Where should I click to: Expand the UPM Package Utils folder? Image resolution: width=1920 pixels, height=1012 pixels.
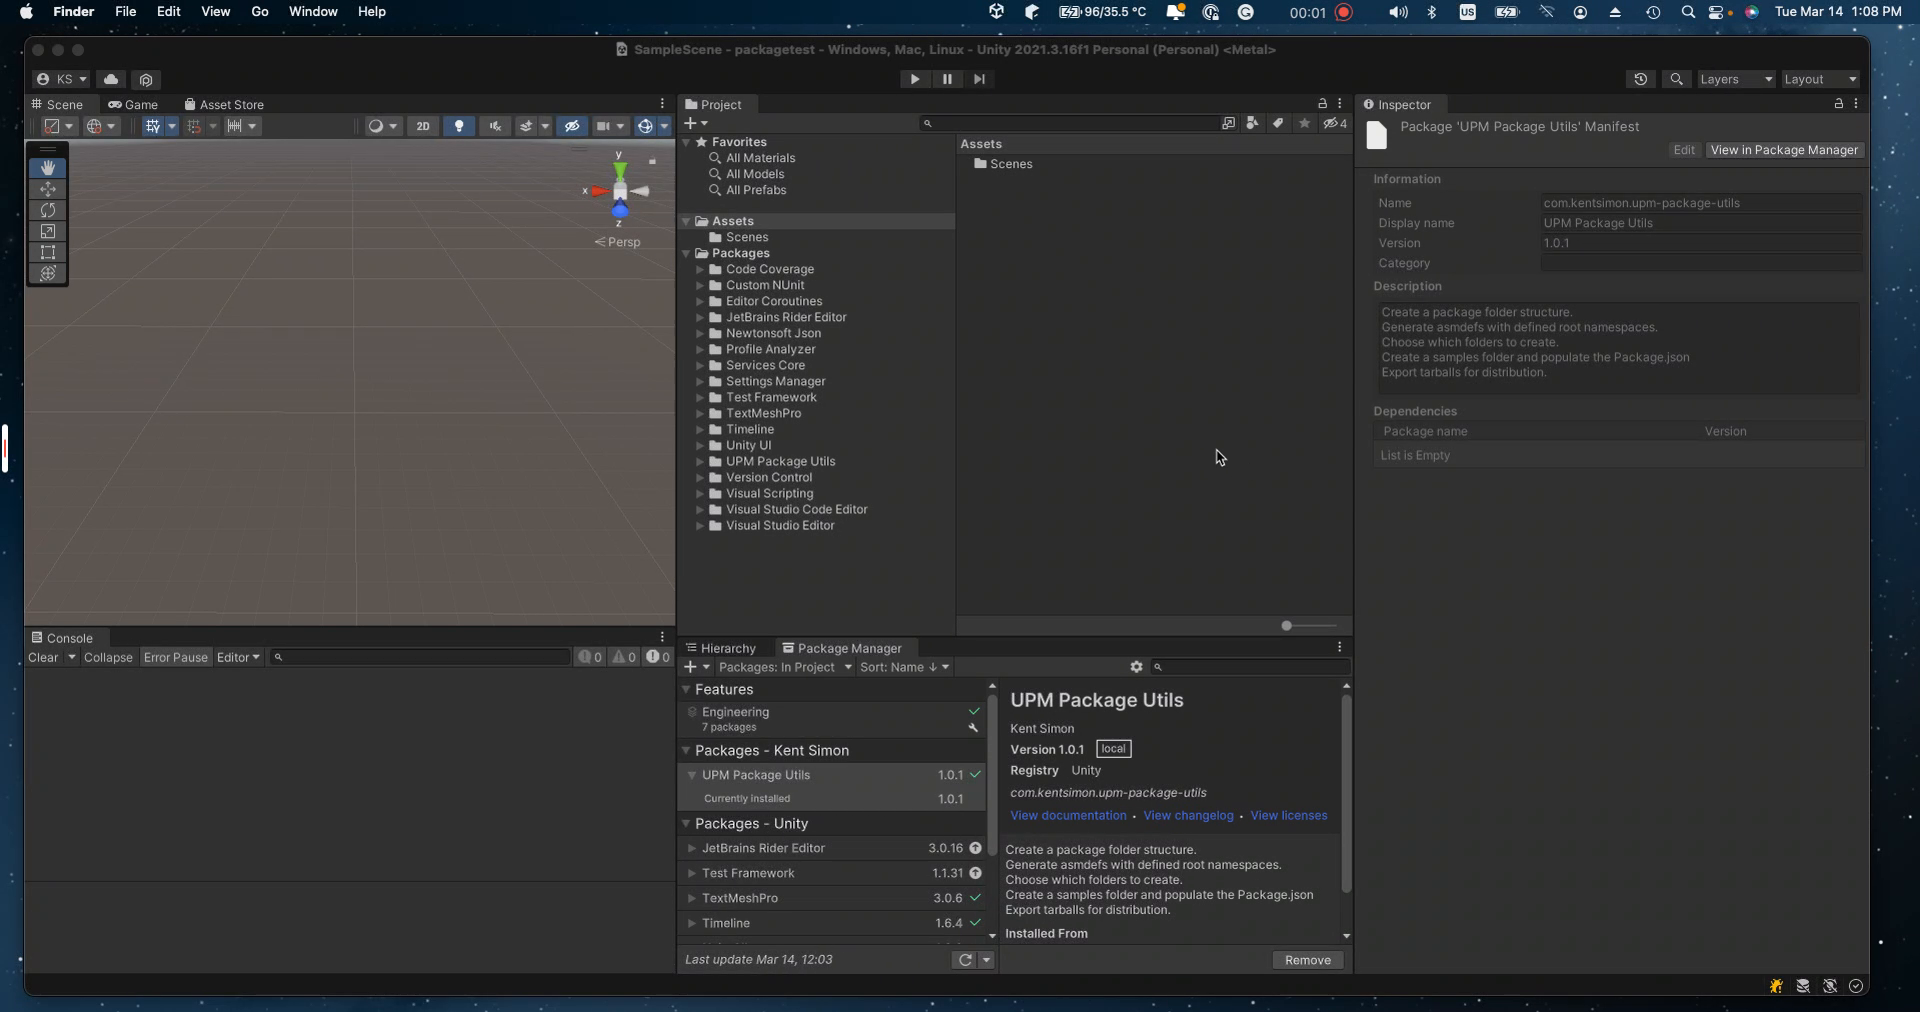tap(700, 462)
